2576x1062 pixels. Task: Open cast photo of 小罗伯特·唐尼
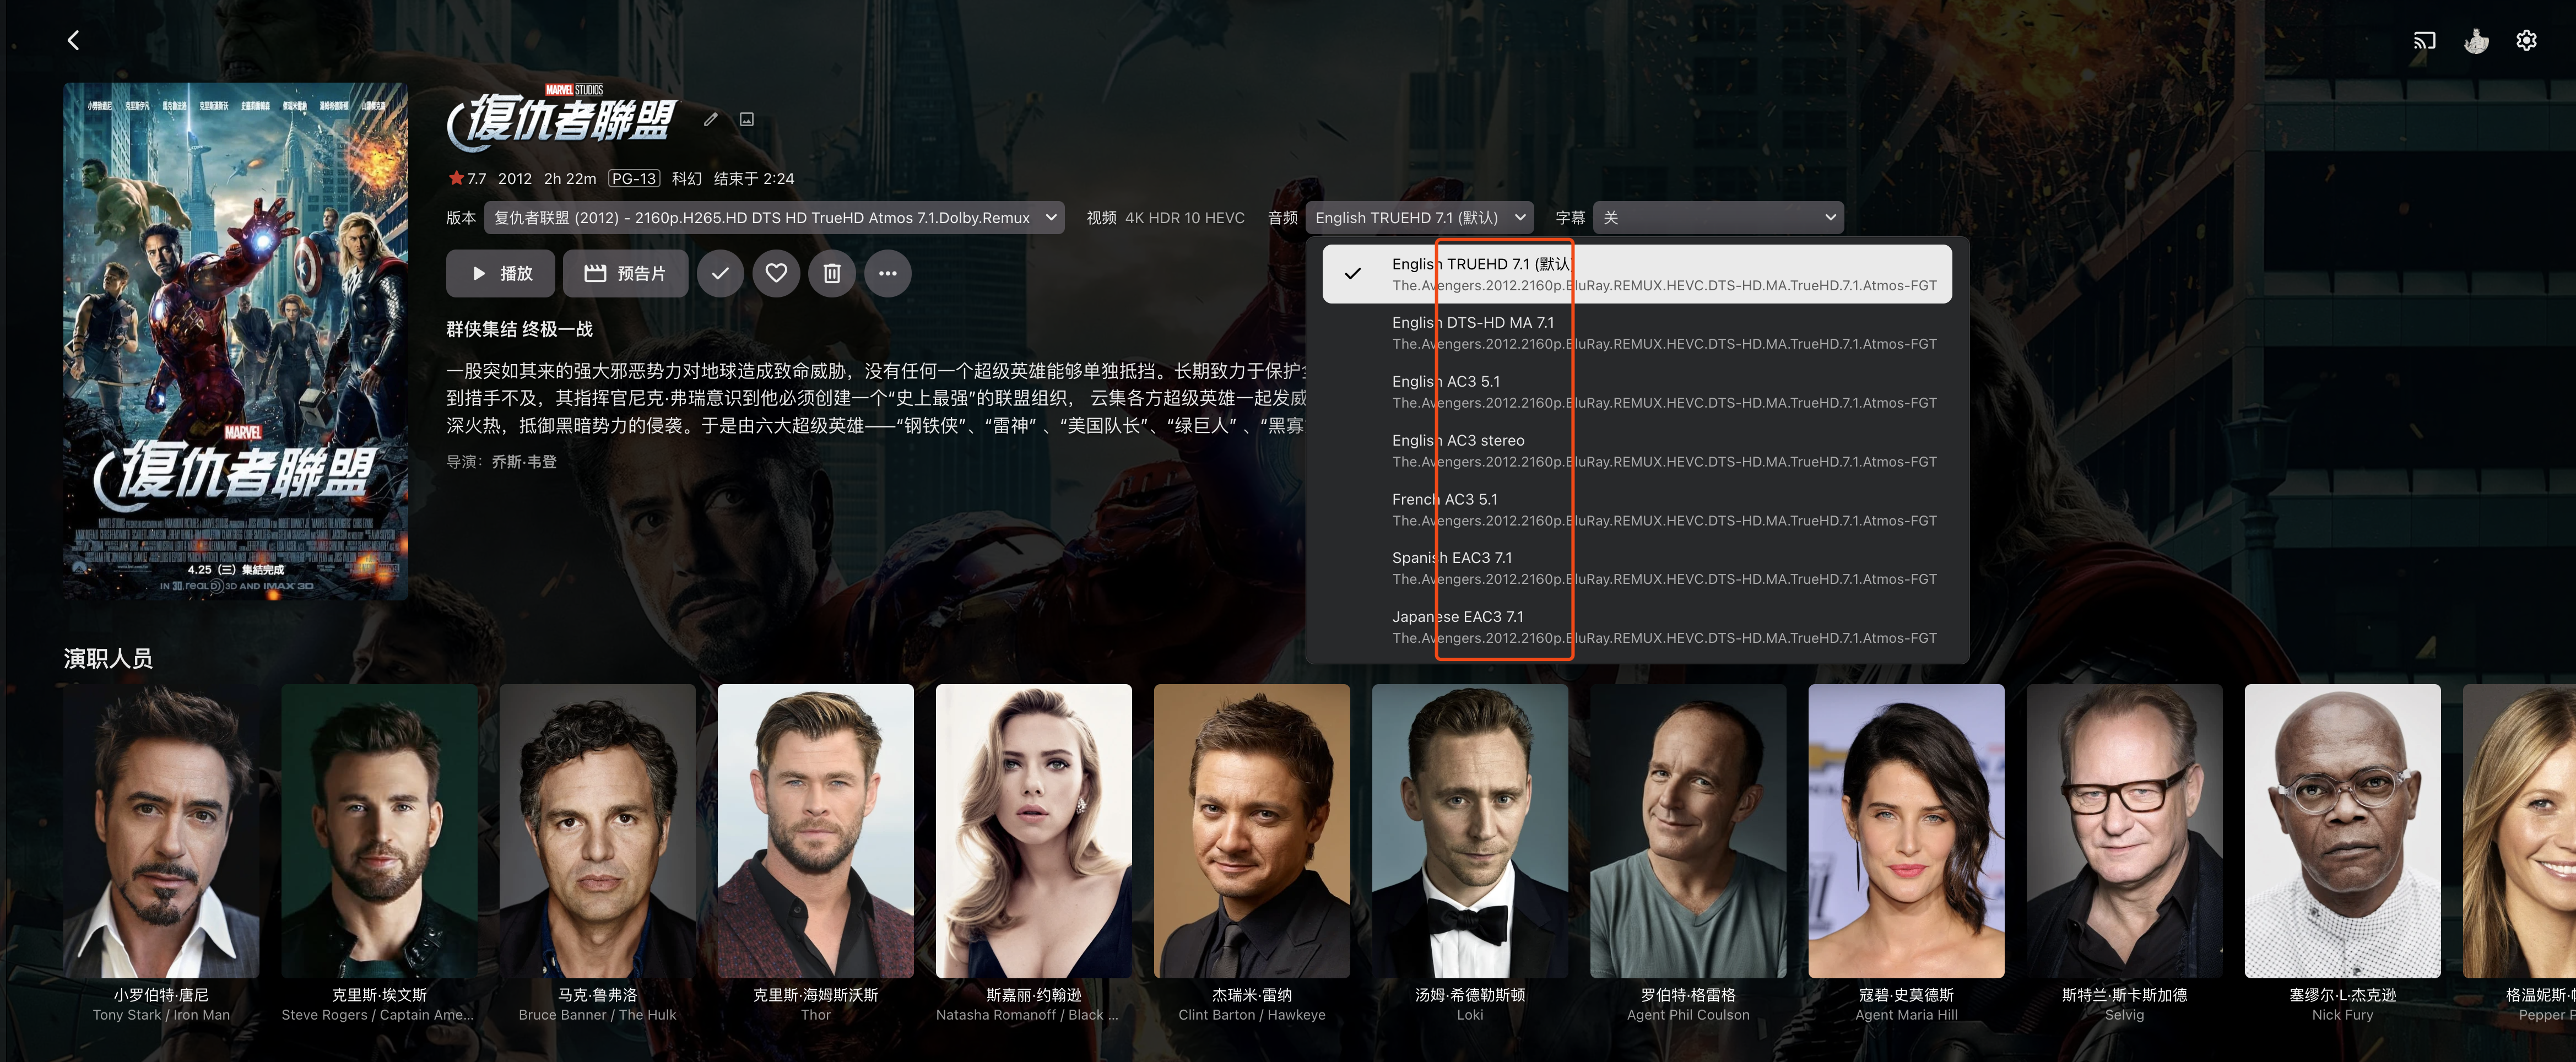[x=161, y=831]
